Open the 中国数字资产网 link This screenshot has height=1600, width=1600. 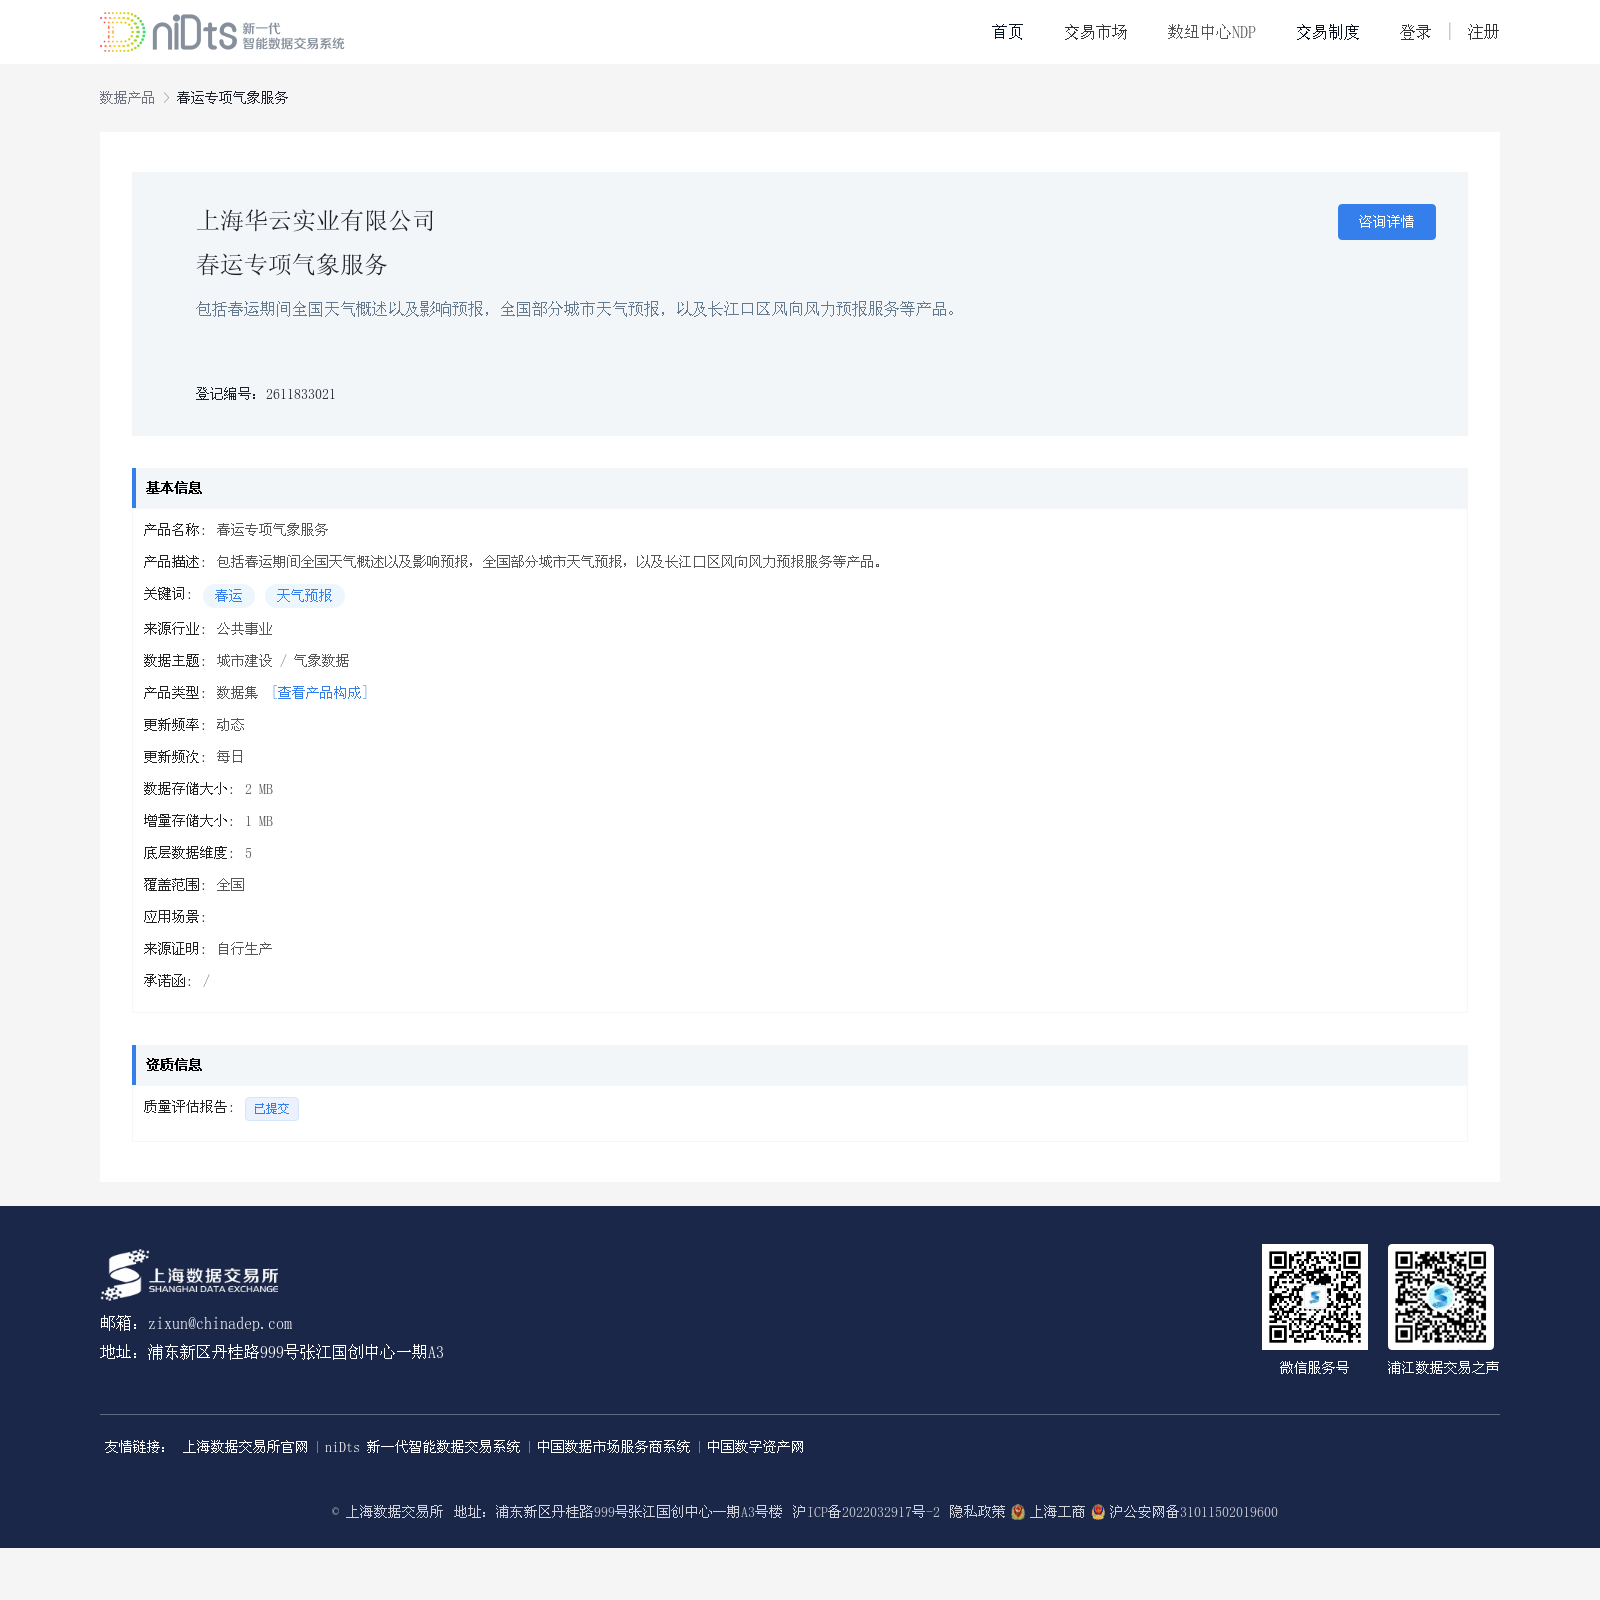tap(755, 1447)
